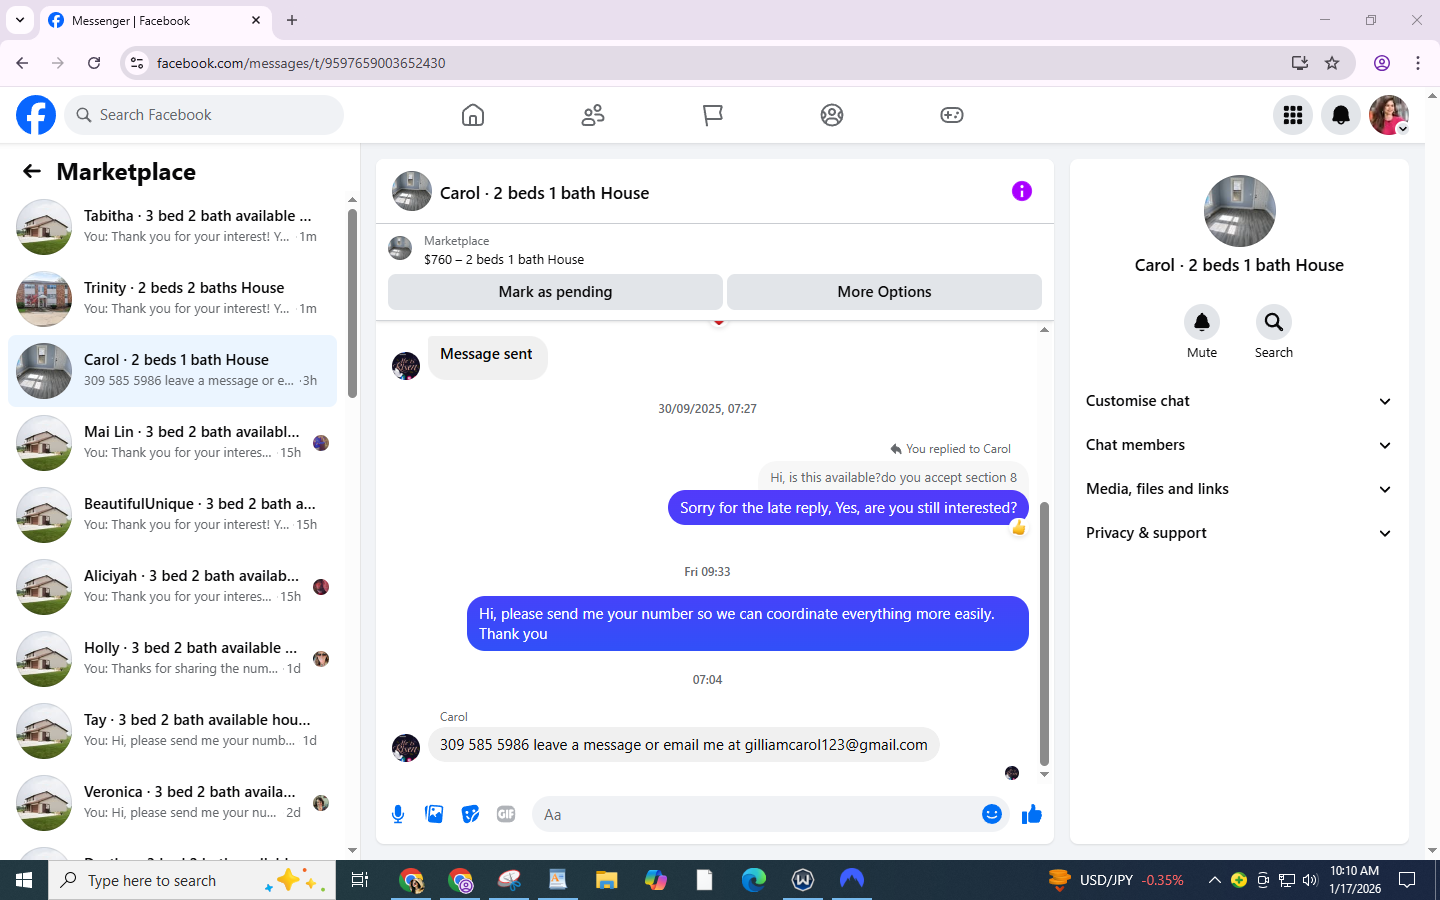The height and width of the screenshot is (900, 1440).
Task: Click the 'please send me your number' message
Action: 748,624
